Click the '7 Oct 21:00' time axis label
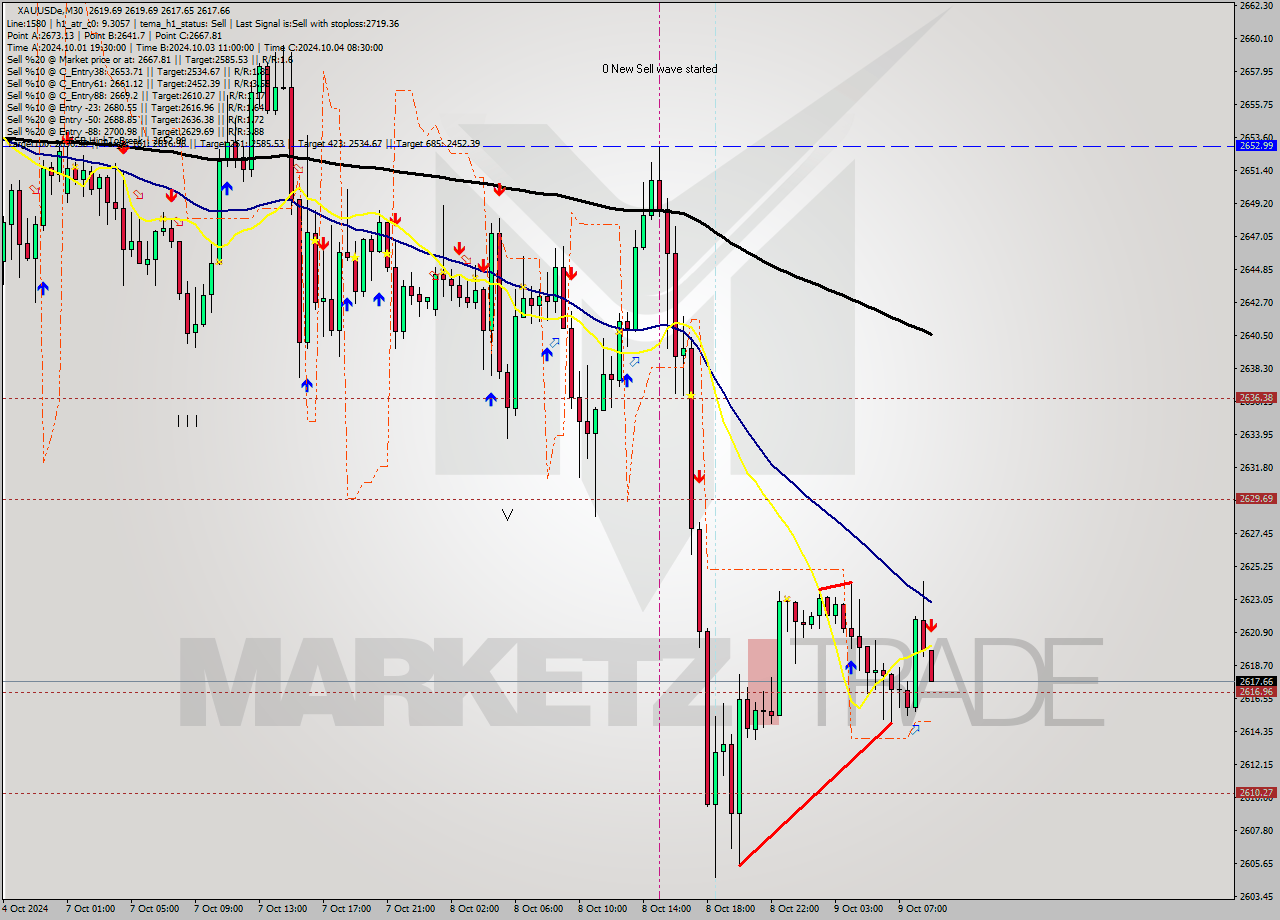The width and height of the screenshot is (1280, 920). (x=410, y=909)
